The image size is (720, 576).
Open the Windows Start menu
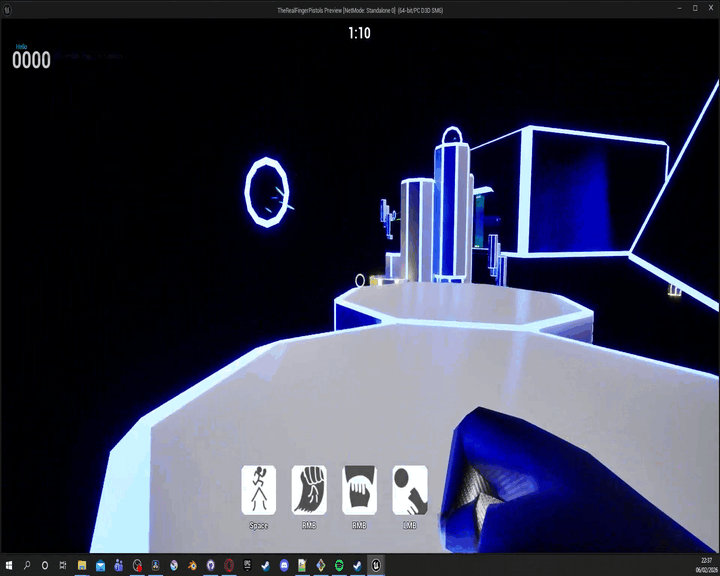pos(8,566)
